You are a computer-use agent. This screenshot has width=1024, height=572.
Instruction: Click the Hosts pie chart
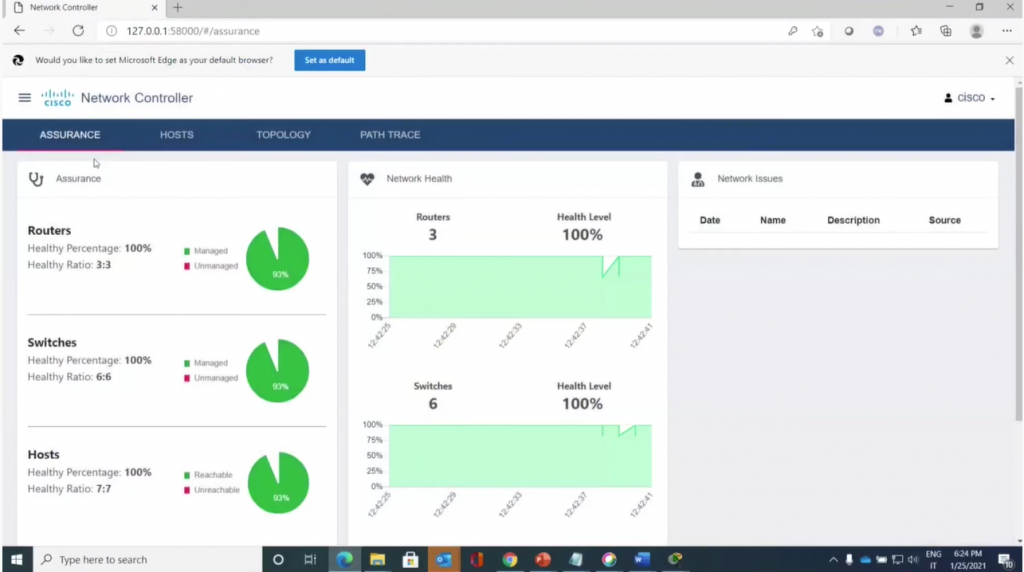[278, 483]
